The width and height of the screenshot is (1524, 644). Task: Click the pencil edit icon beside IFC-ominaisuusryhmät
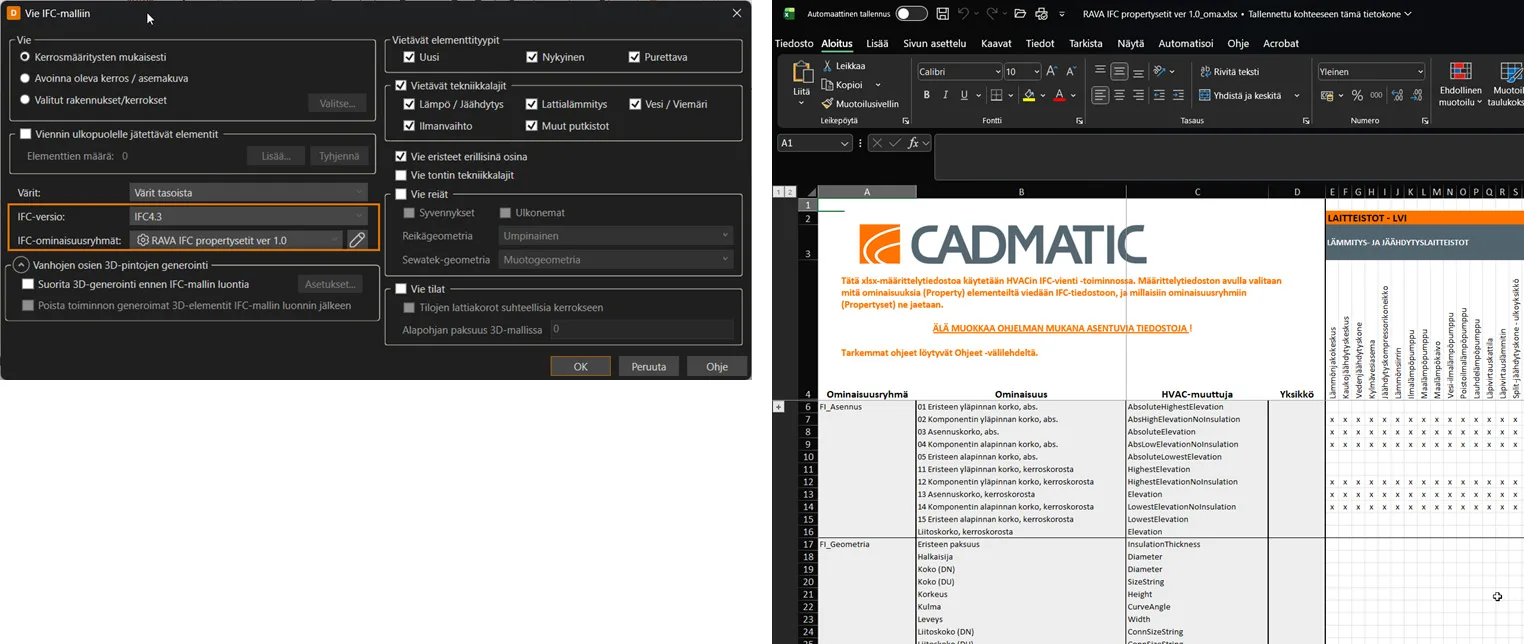[x=357, y=240]
